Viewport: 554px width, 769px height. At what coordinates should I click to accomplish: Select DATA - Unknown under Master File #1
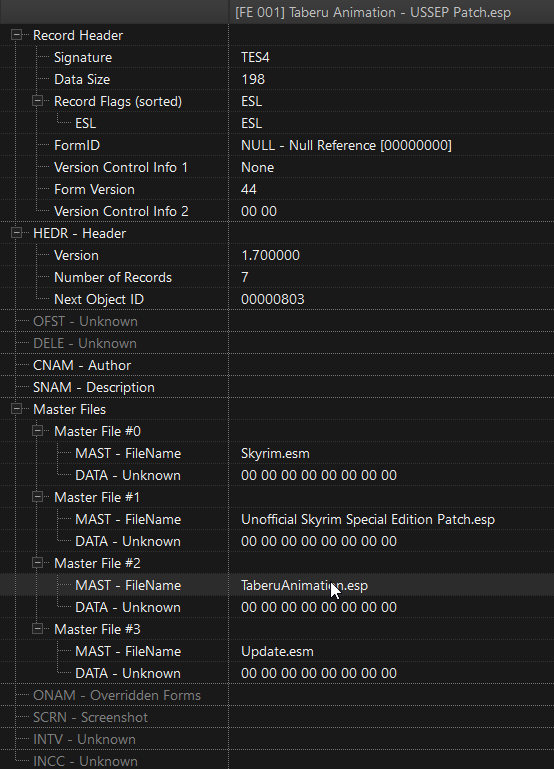tap(127, 541)
